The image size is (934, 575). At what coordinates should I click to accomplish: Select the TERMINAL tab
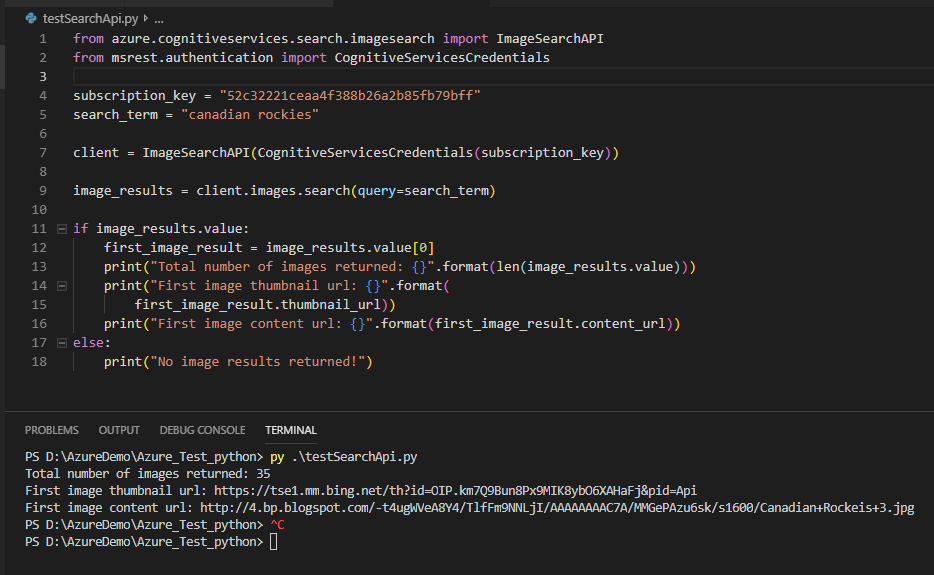click(290, 430)
